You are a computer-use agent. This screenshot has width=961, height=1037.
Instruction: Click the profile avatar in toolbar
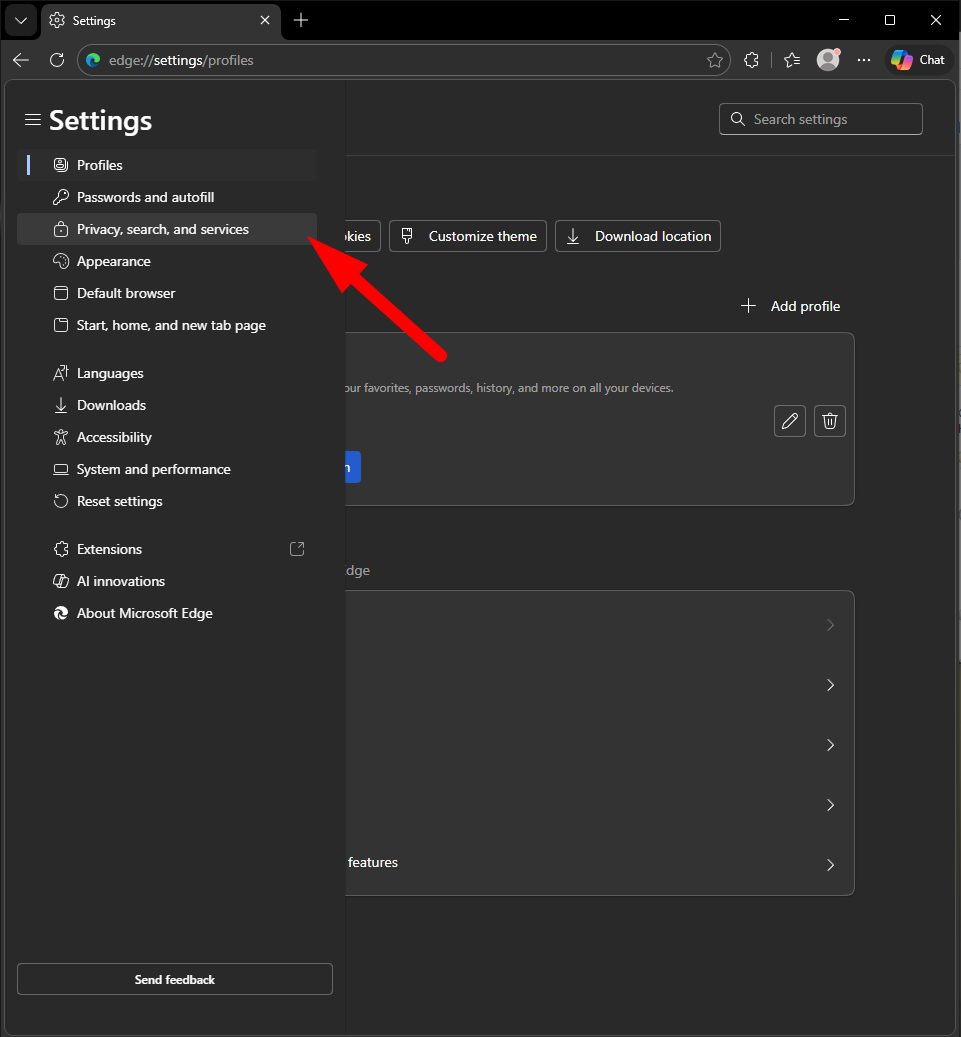828,60
